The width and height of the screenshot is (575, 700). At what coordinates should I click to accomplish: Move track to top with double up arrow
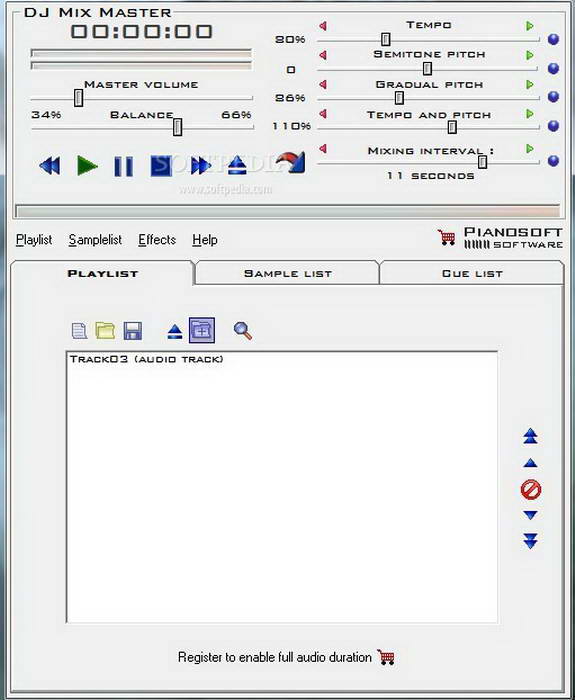coord(530,436)
